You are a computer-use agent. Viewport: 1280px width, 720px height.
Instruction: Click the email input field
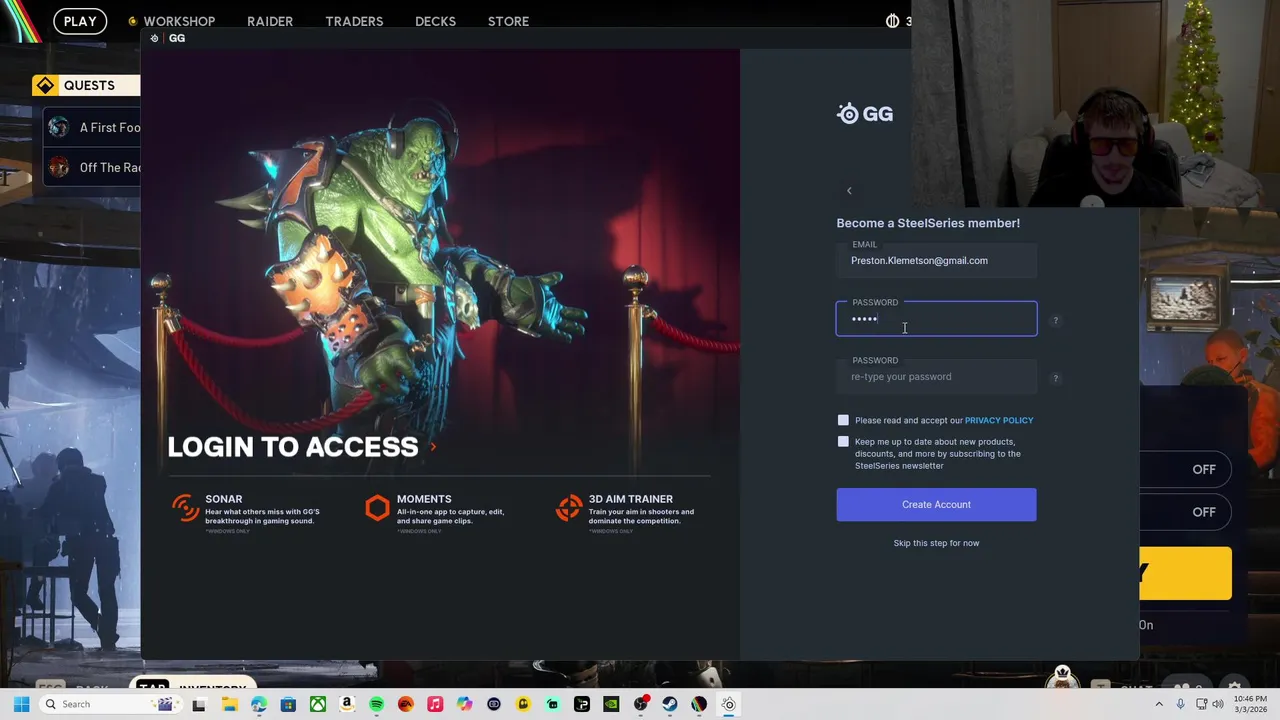point(936,260)
